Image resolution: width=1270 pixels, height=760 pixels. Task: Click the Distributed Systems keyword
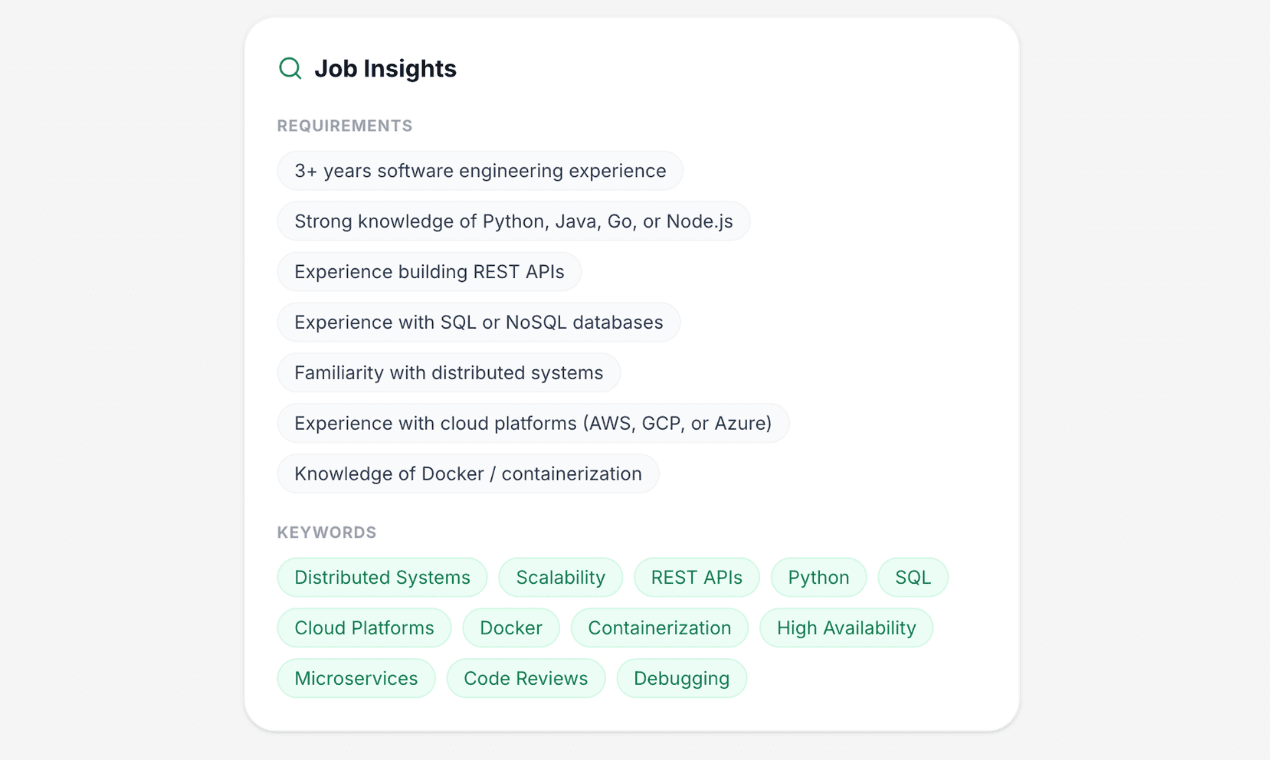[381, 577]
